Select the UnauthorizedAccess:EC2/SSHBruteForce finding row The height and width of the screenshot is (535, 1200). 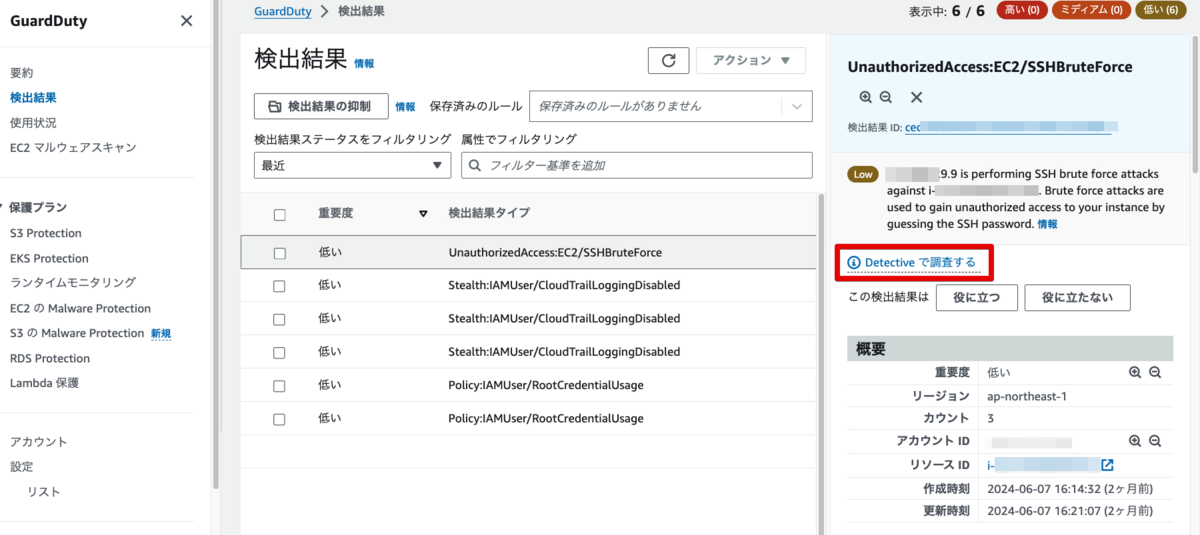(x=528, y=253)
